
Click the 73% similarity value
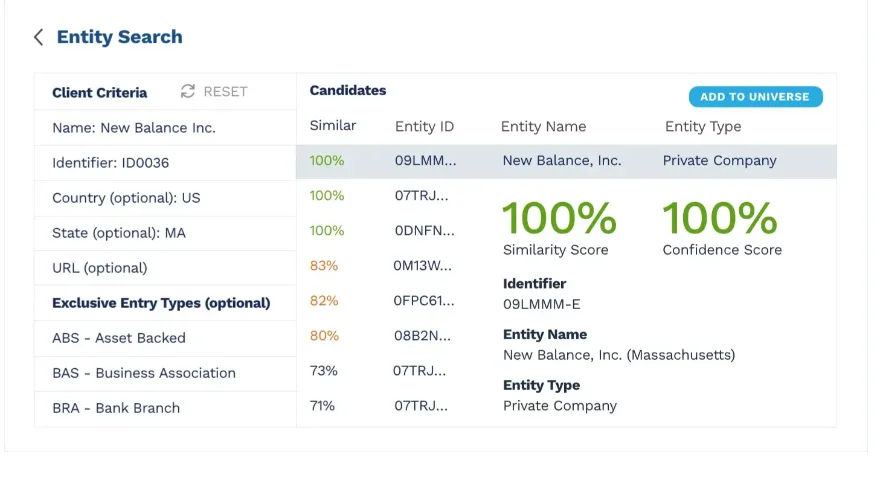(x=323, y=371)
